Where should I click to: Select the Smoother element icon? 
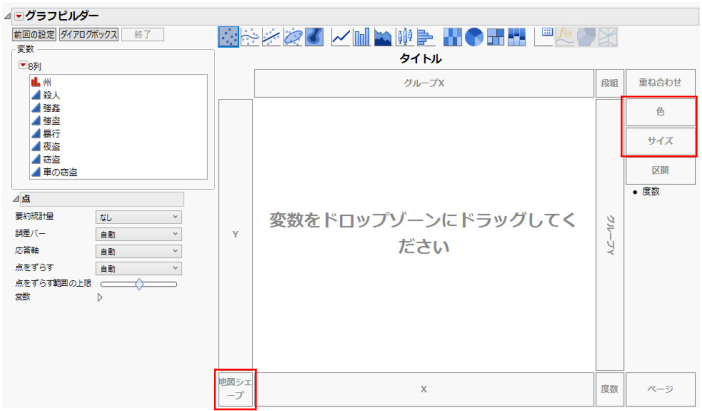(250, 37)
